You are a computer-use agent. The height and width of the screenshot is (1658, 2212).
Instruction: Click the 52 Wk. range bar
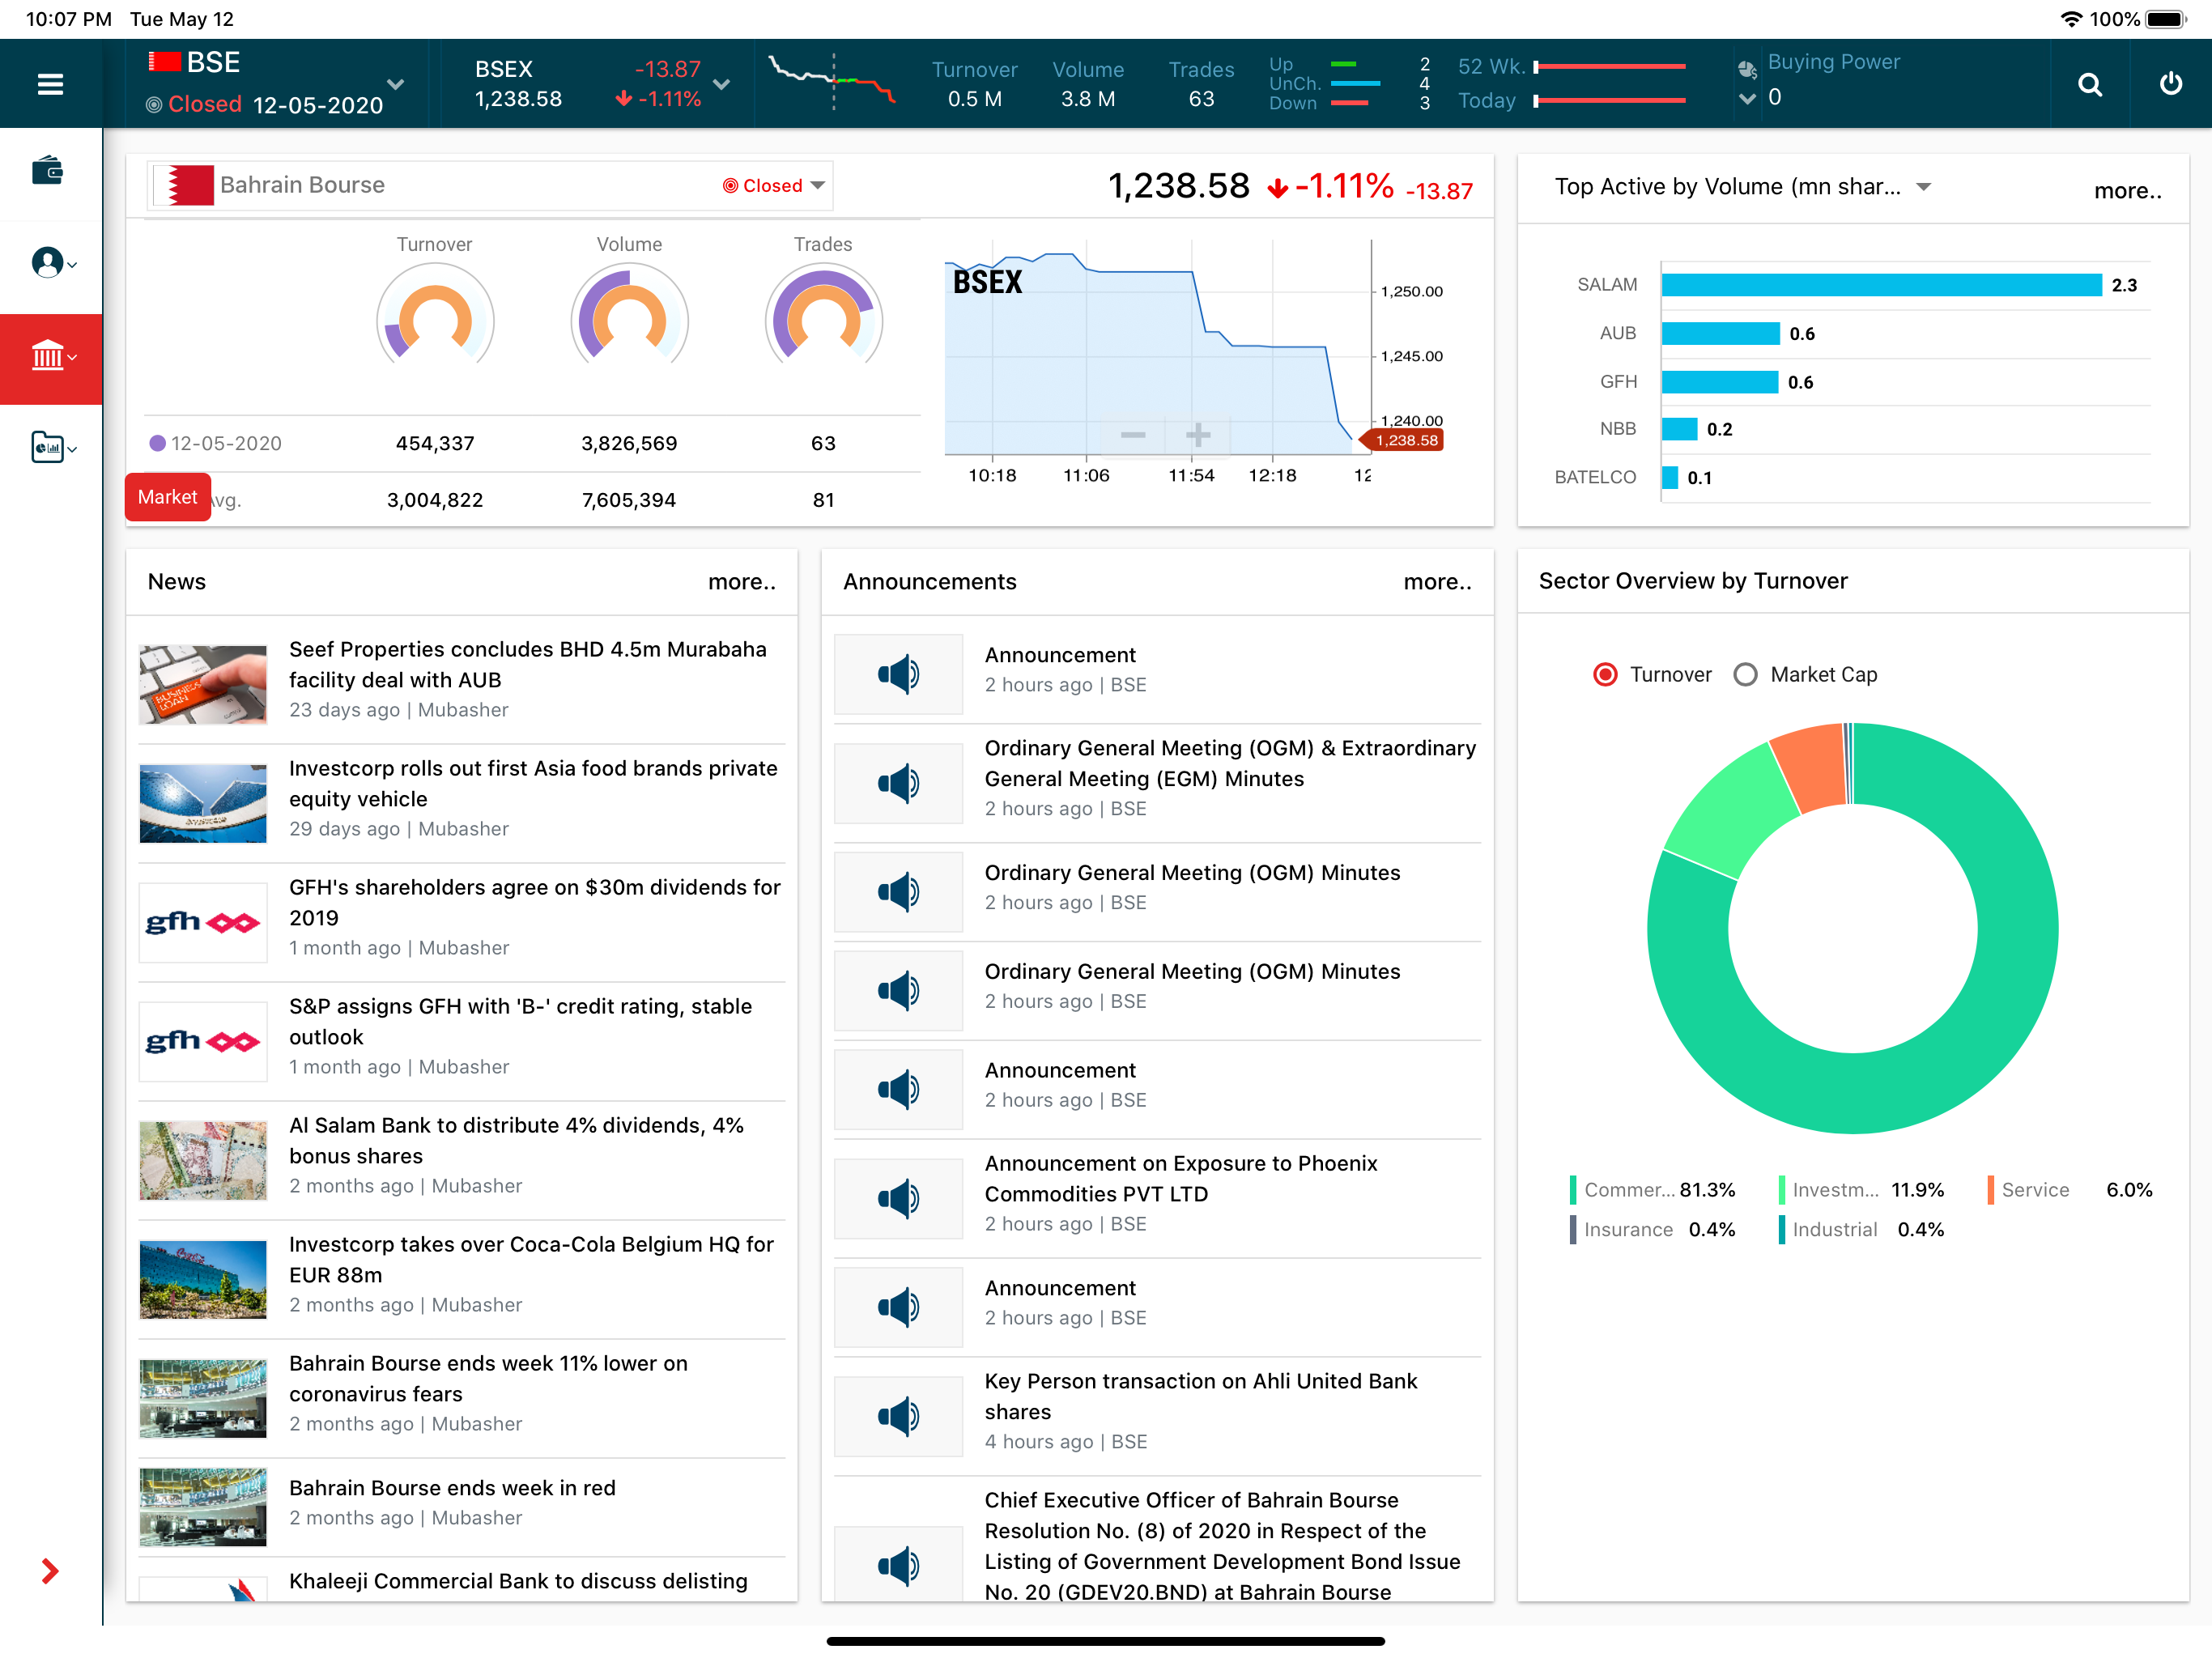pyautogui.click(x=1609, y=67)
